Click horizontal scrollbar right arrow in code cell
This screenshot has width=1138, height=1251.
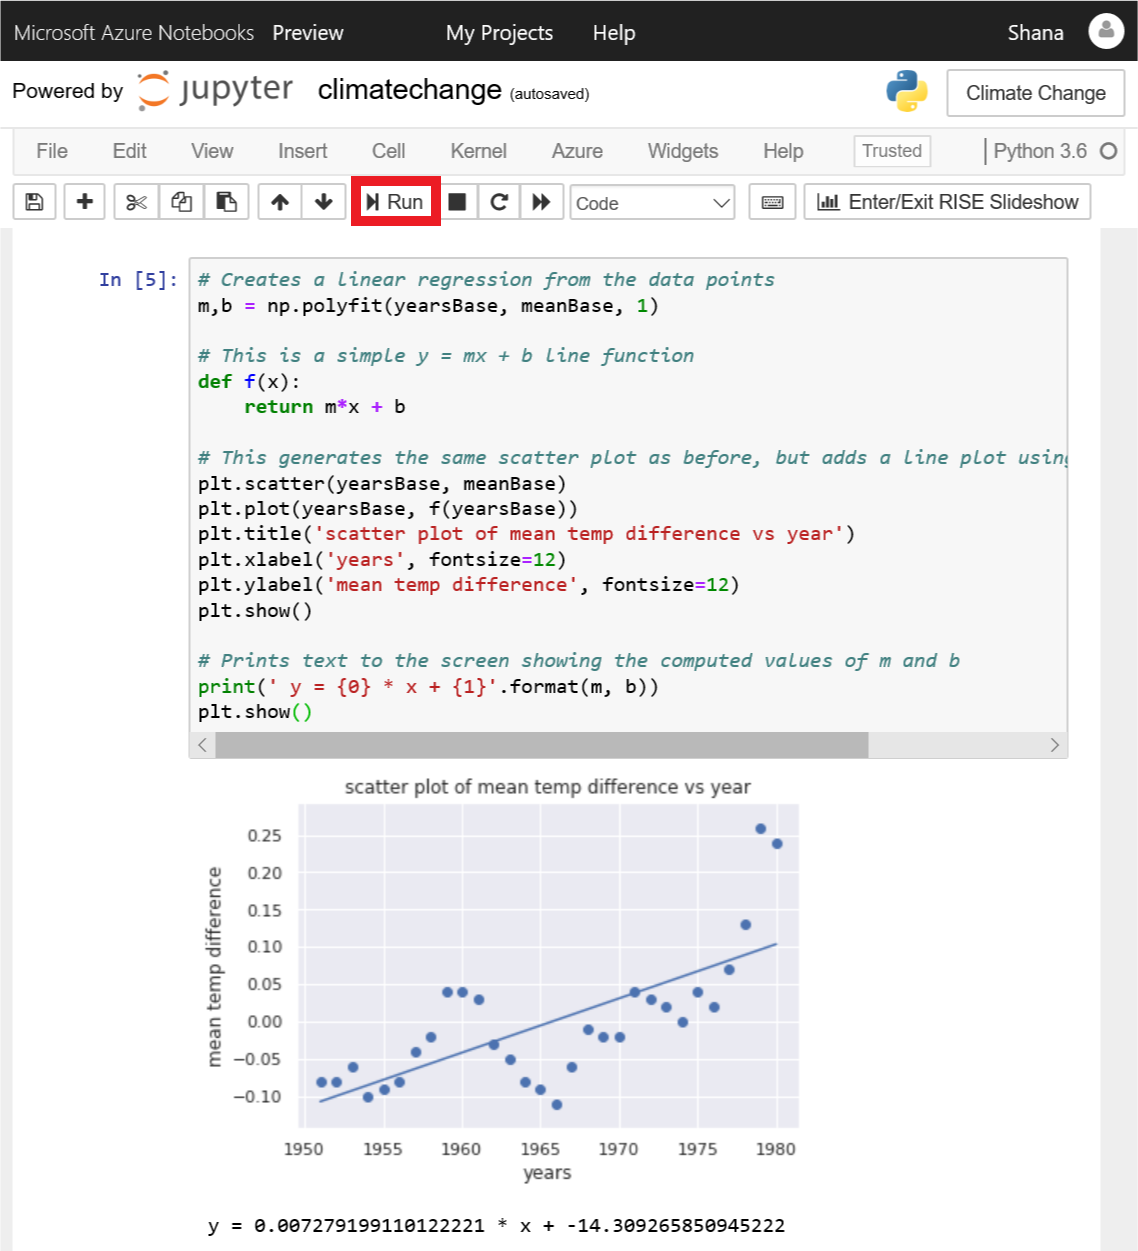pos(1054,745)
